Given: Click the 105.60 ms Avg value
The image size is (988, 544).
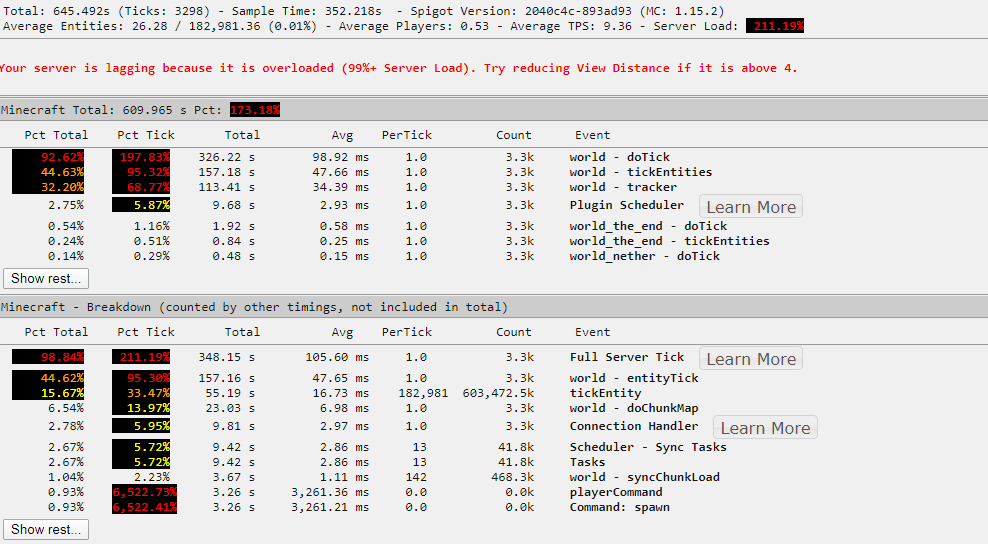Looking at the screenshot, I should click(x=337, y=357).
